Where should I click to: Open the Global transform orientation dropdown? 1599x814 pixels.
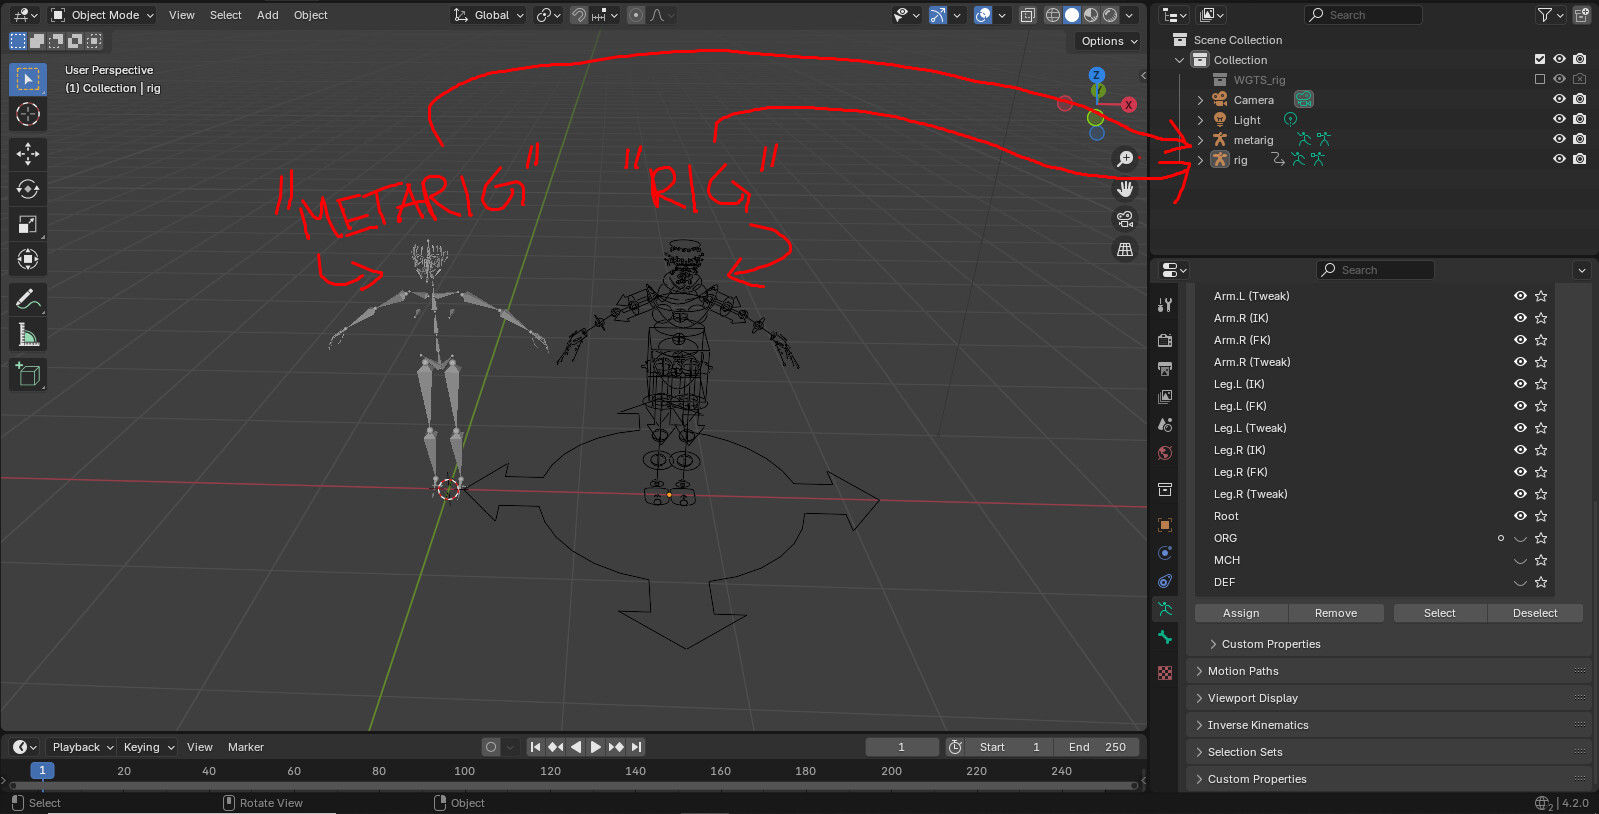point(488,15)
